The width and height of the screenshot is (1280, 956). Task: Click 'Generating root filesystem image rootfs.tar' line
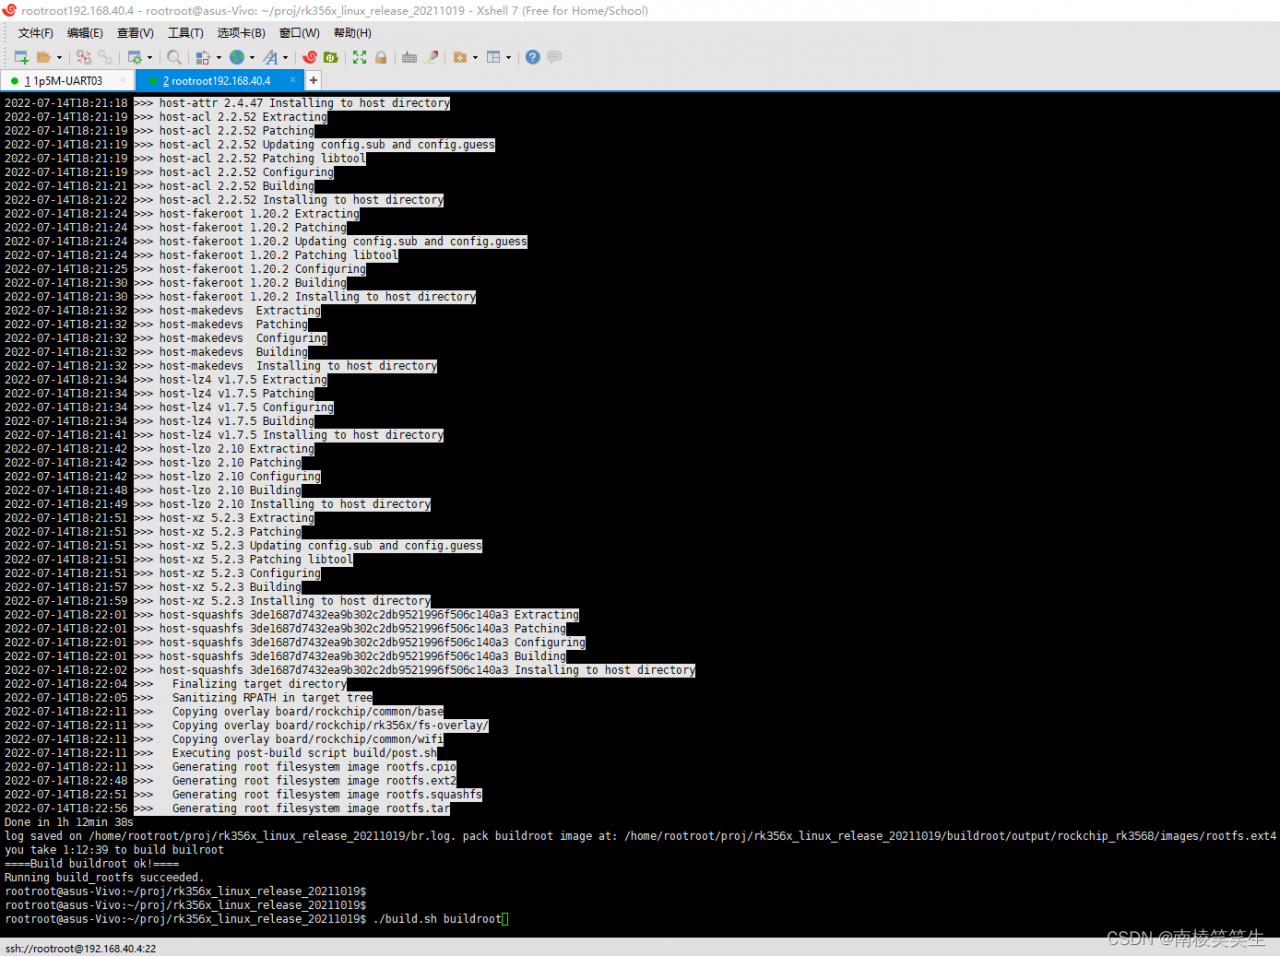point(311,809)
